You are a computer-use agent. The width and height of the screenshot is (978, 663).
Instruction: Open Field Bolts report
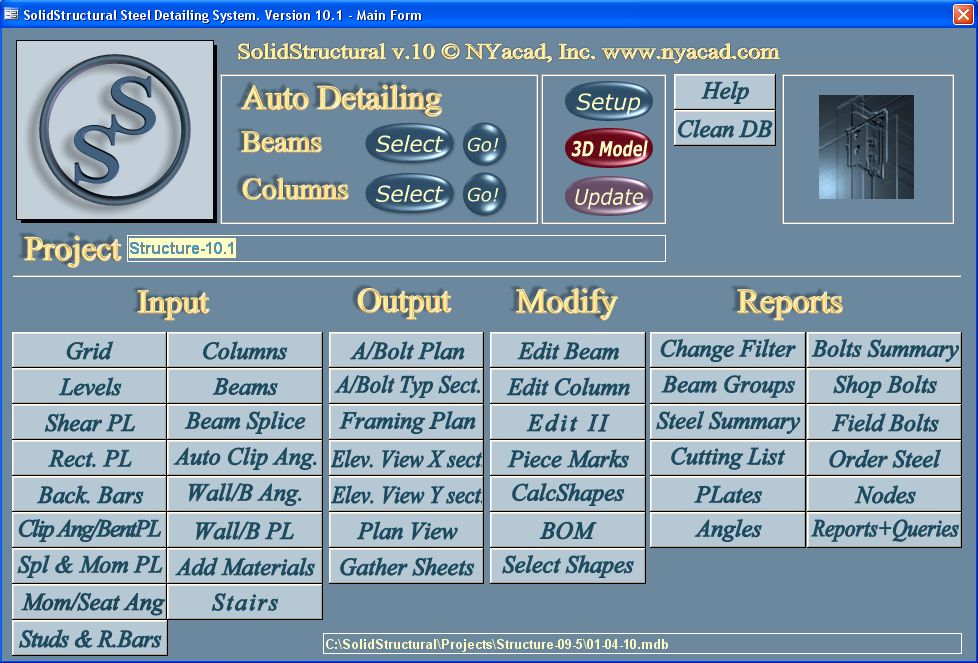coord(884,422)
